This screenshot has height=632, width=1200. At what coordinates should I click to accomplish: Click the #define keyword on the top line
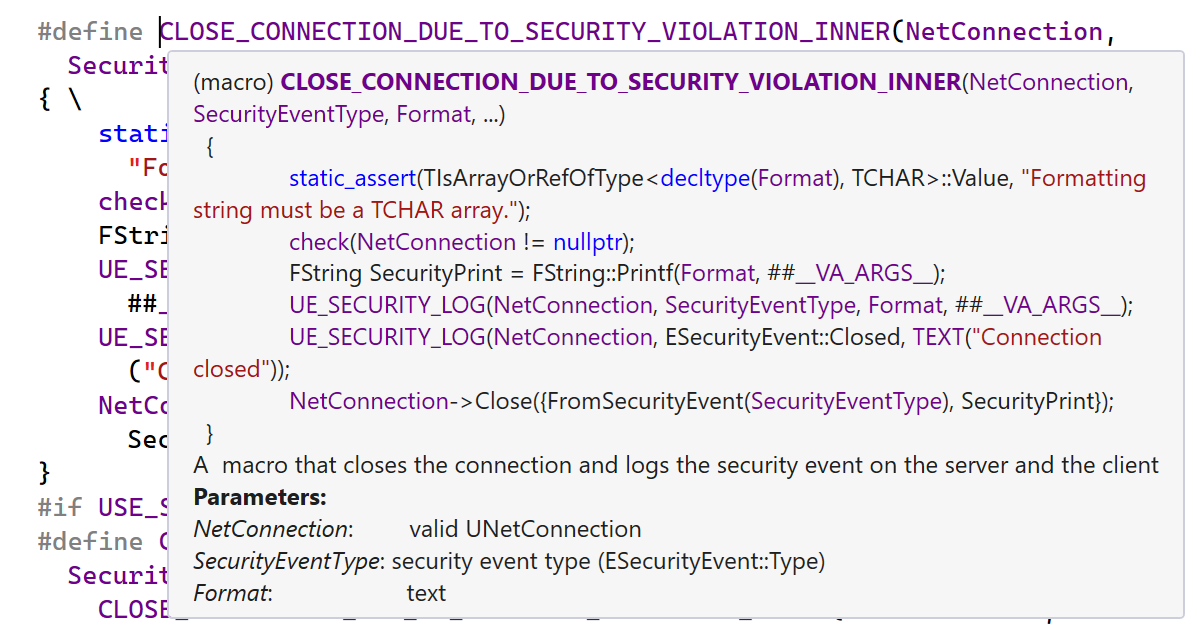(90, 32)
